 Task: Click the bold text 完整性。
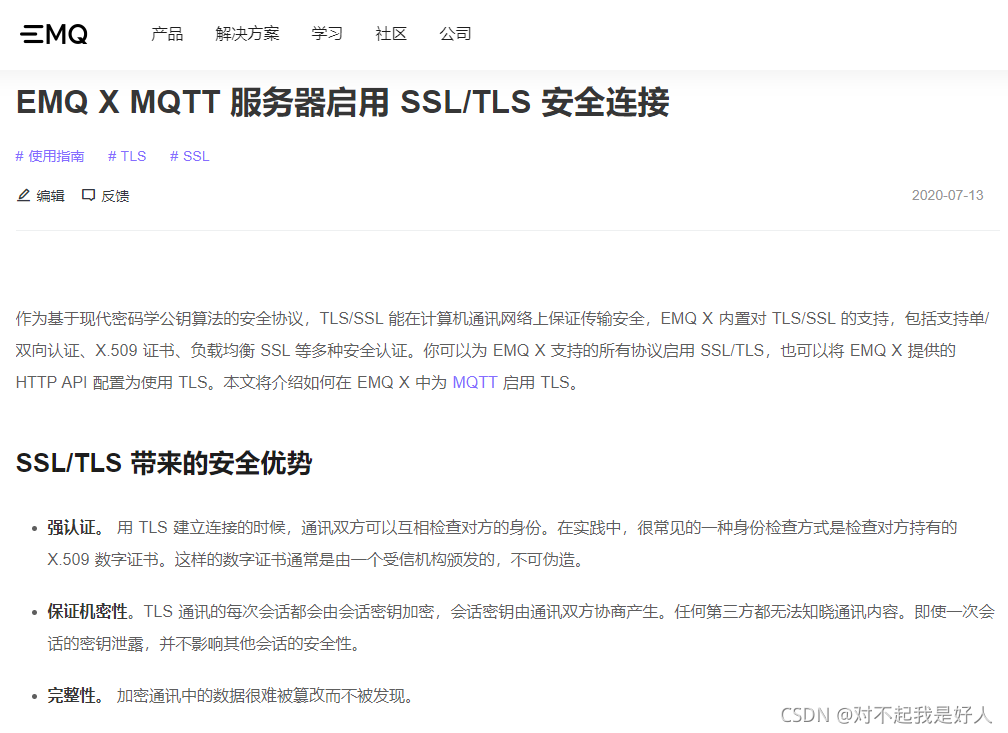coord(76,696)
